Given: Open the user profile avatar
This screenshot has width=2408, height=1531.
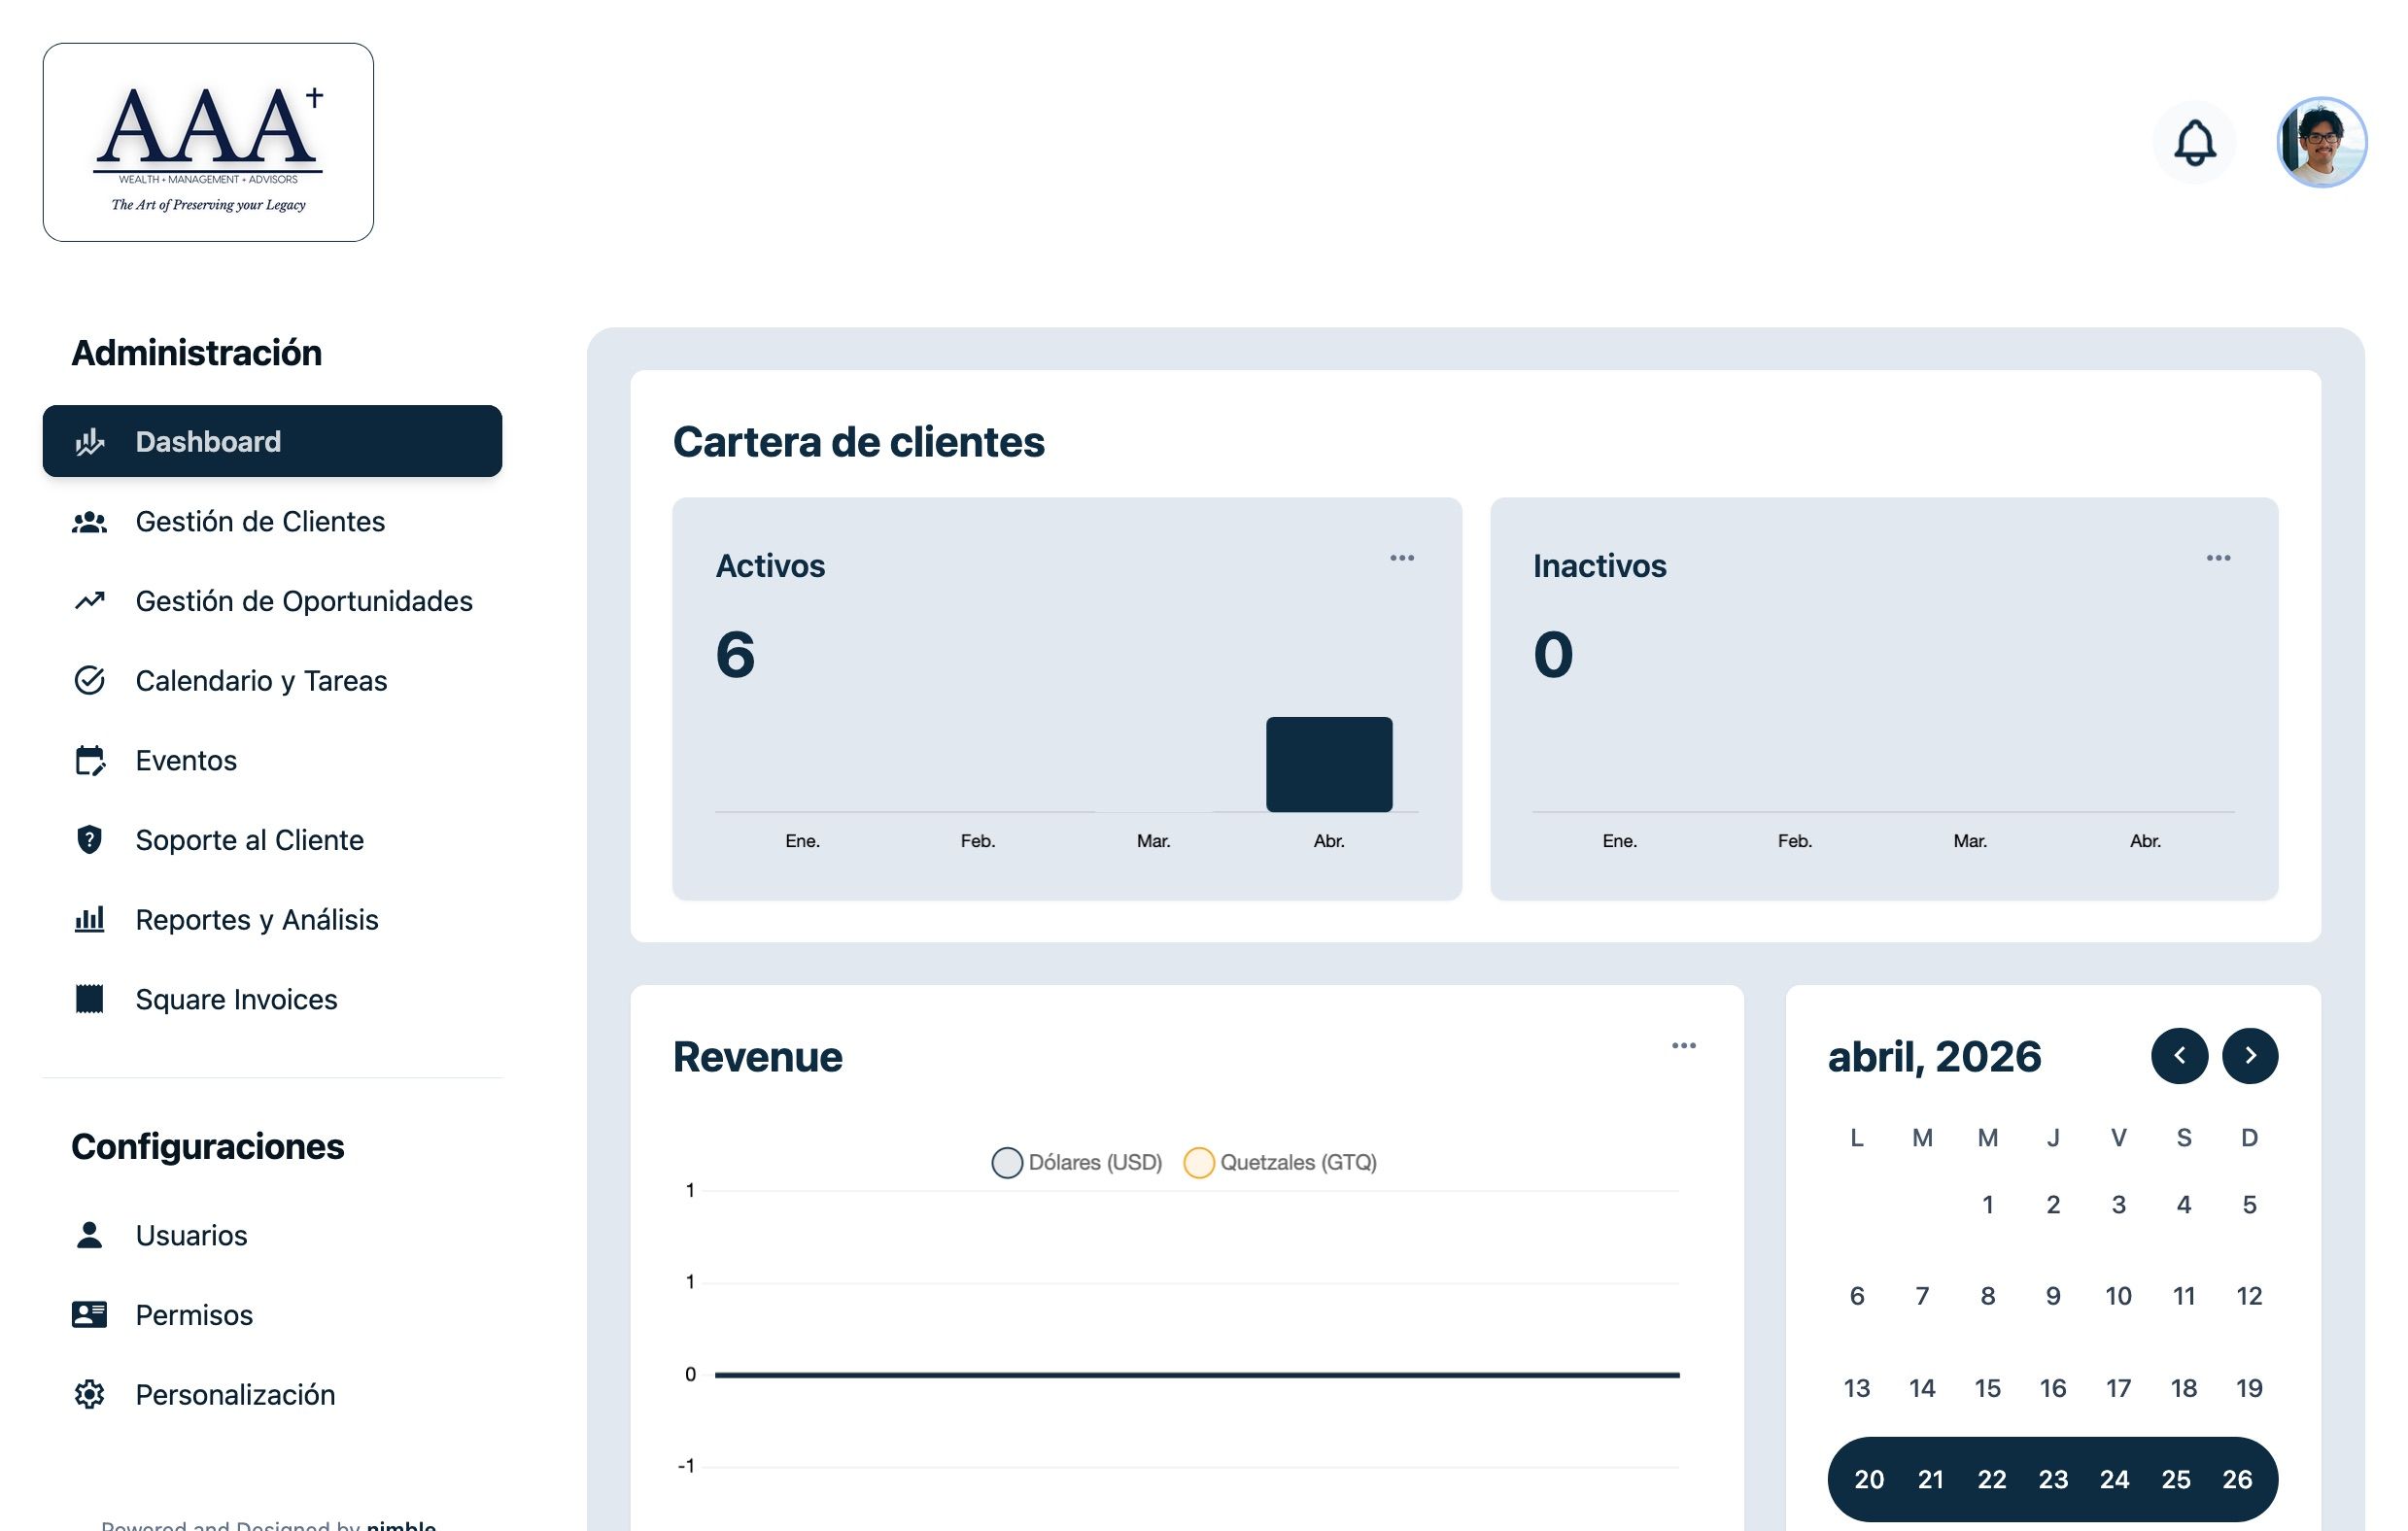Looking at the screenshot, I should pyautogui.click(x=2321, y=142).
